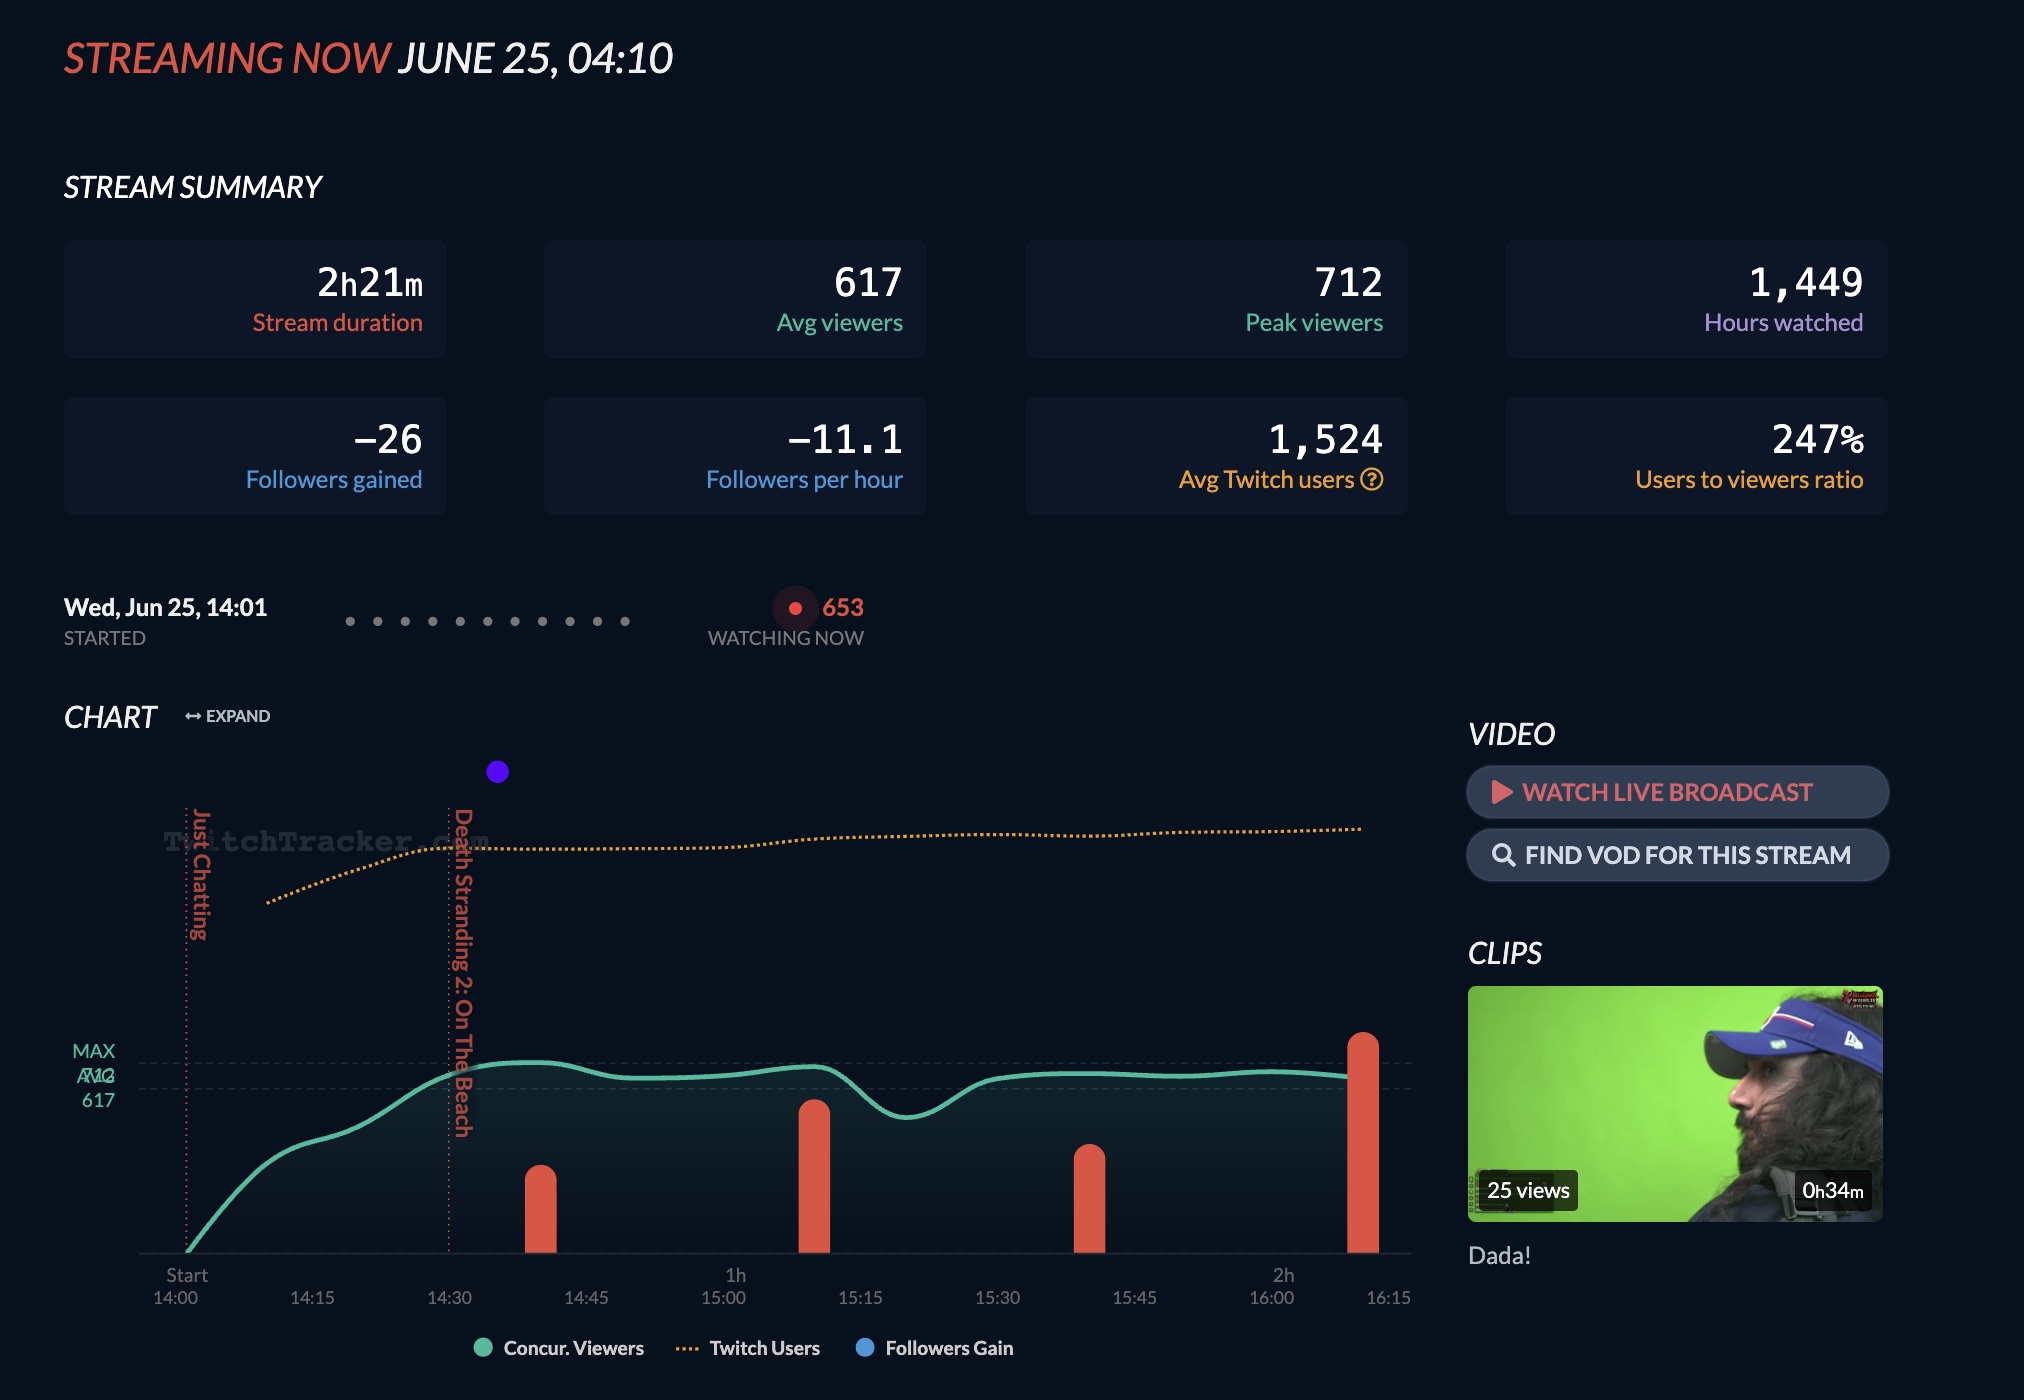
Task: Click the help icon beside Avg Twitch users
Action: [x=1372, y=479]
